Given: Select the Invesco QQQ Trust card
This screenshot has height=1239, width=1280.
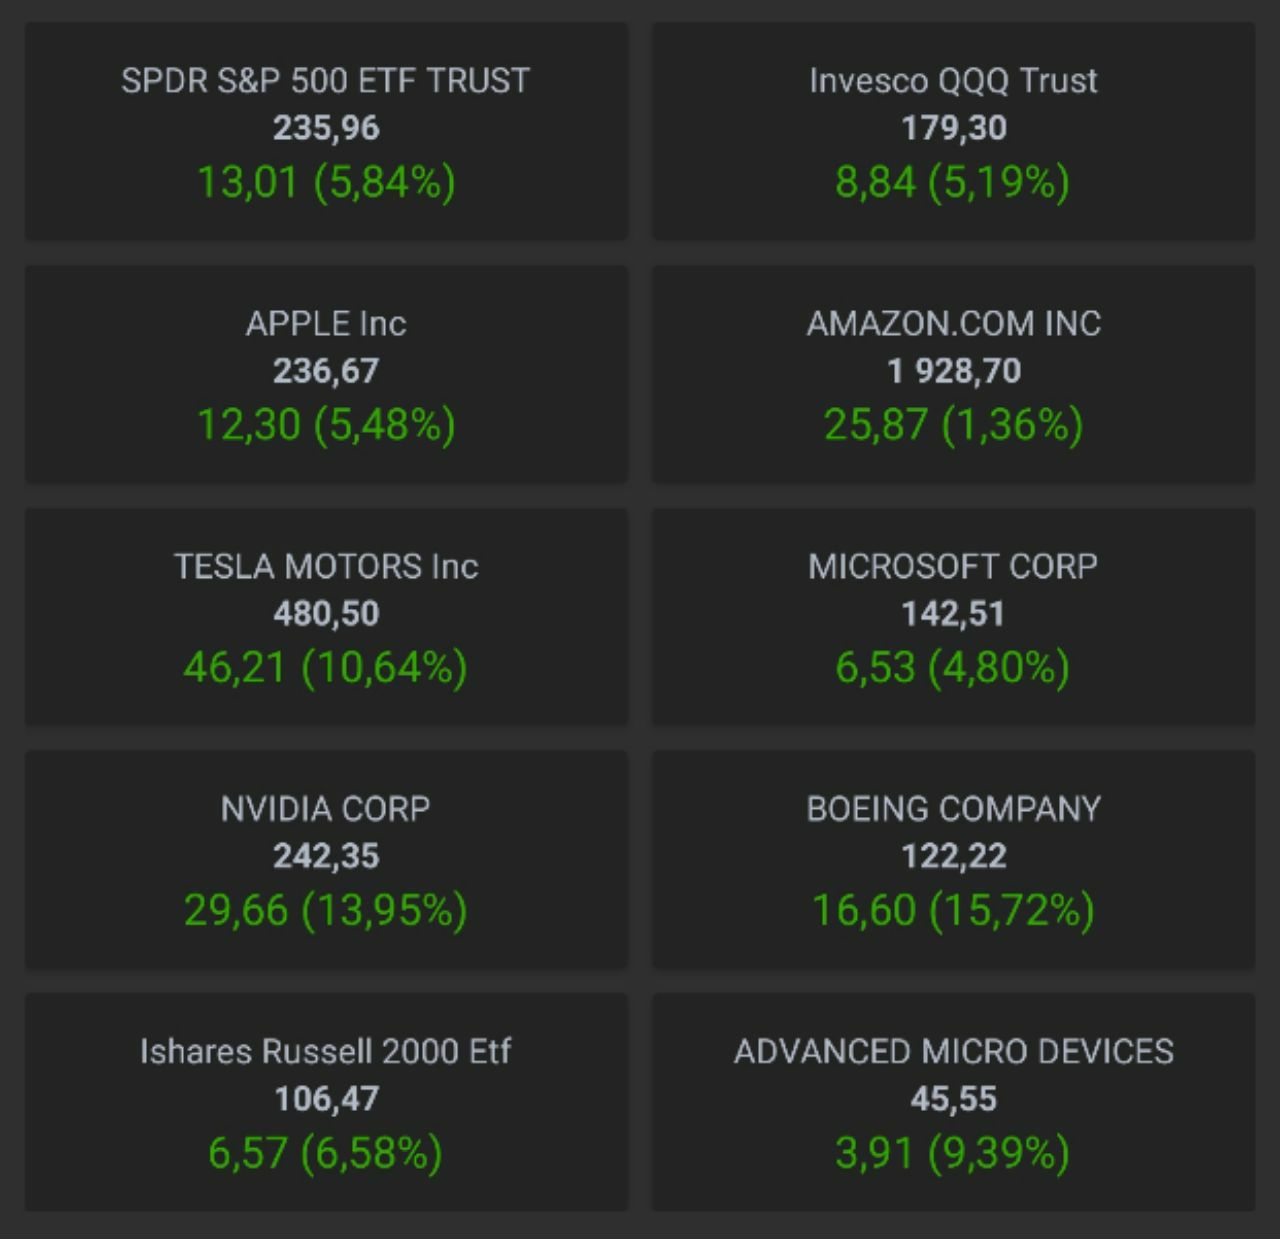Looking at the screenshot, I should [x=953, y=131].
